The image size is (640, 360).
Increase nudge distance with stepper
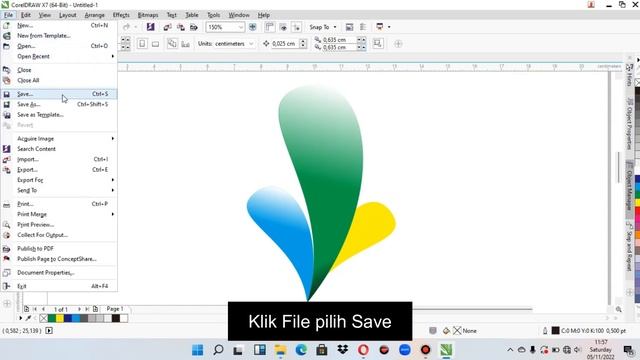pos(303,41)
